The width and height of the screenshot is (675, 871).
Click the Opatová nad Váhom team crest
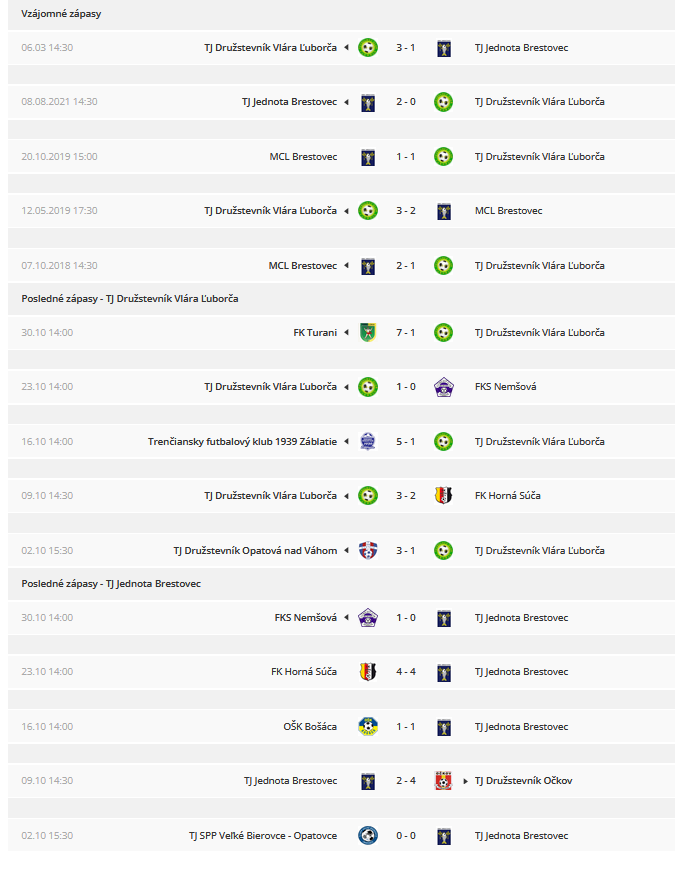(368, 550)
